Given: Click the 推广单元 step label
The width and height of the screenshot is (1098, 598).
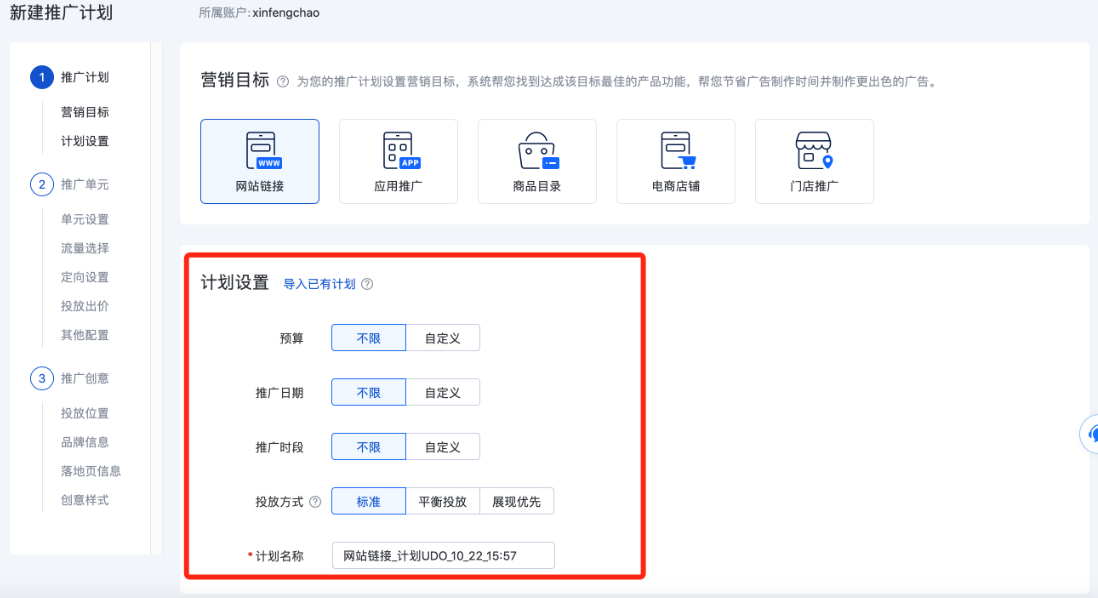Looking at the screenshot, I should 85,185.
